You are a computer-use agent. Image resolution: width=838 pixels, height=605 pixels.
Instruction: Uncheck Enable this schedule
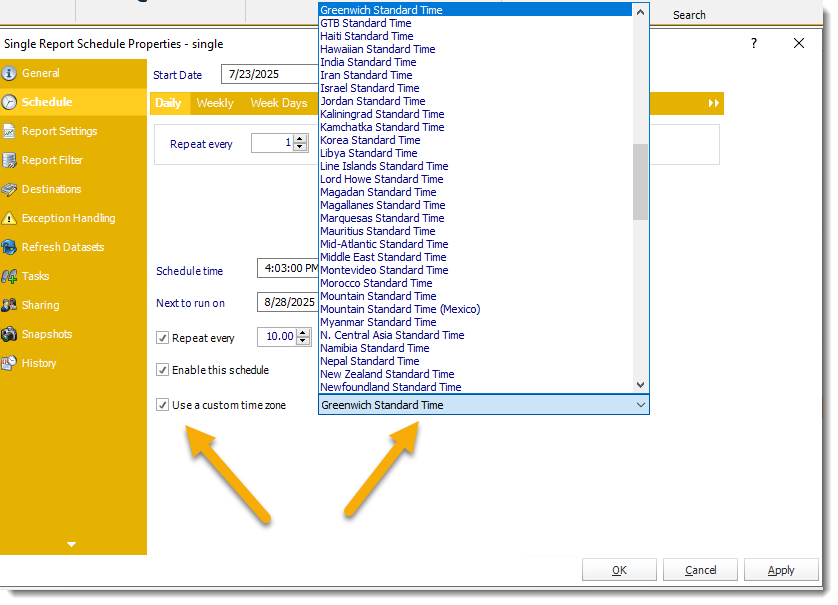pos(162,370)
